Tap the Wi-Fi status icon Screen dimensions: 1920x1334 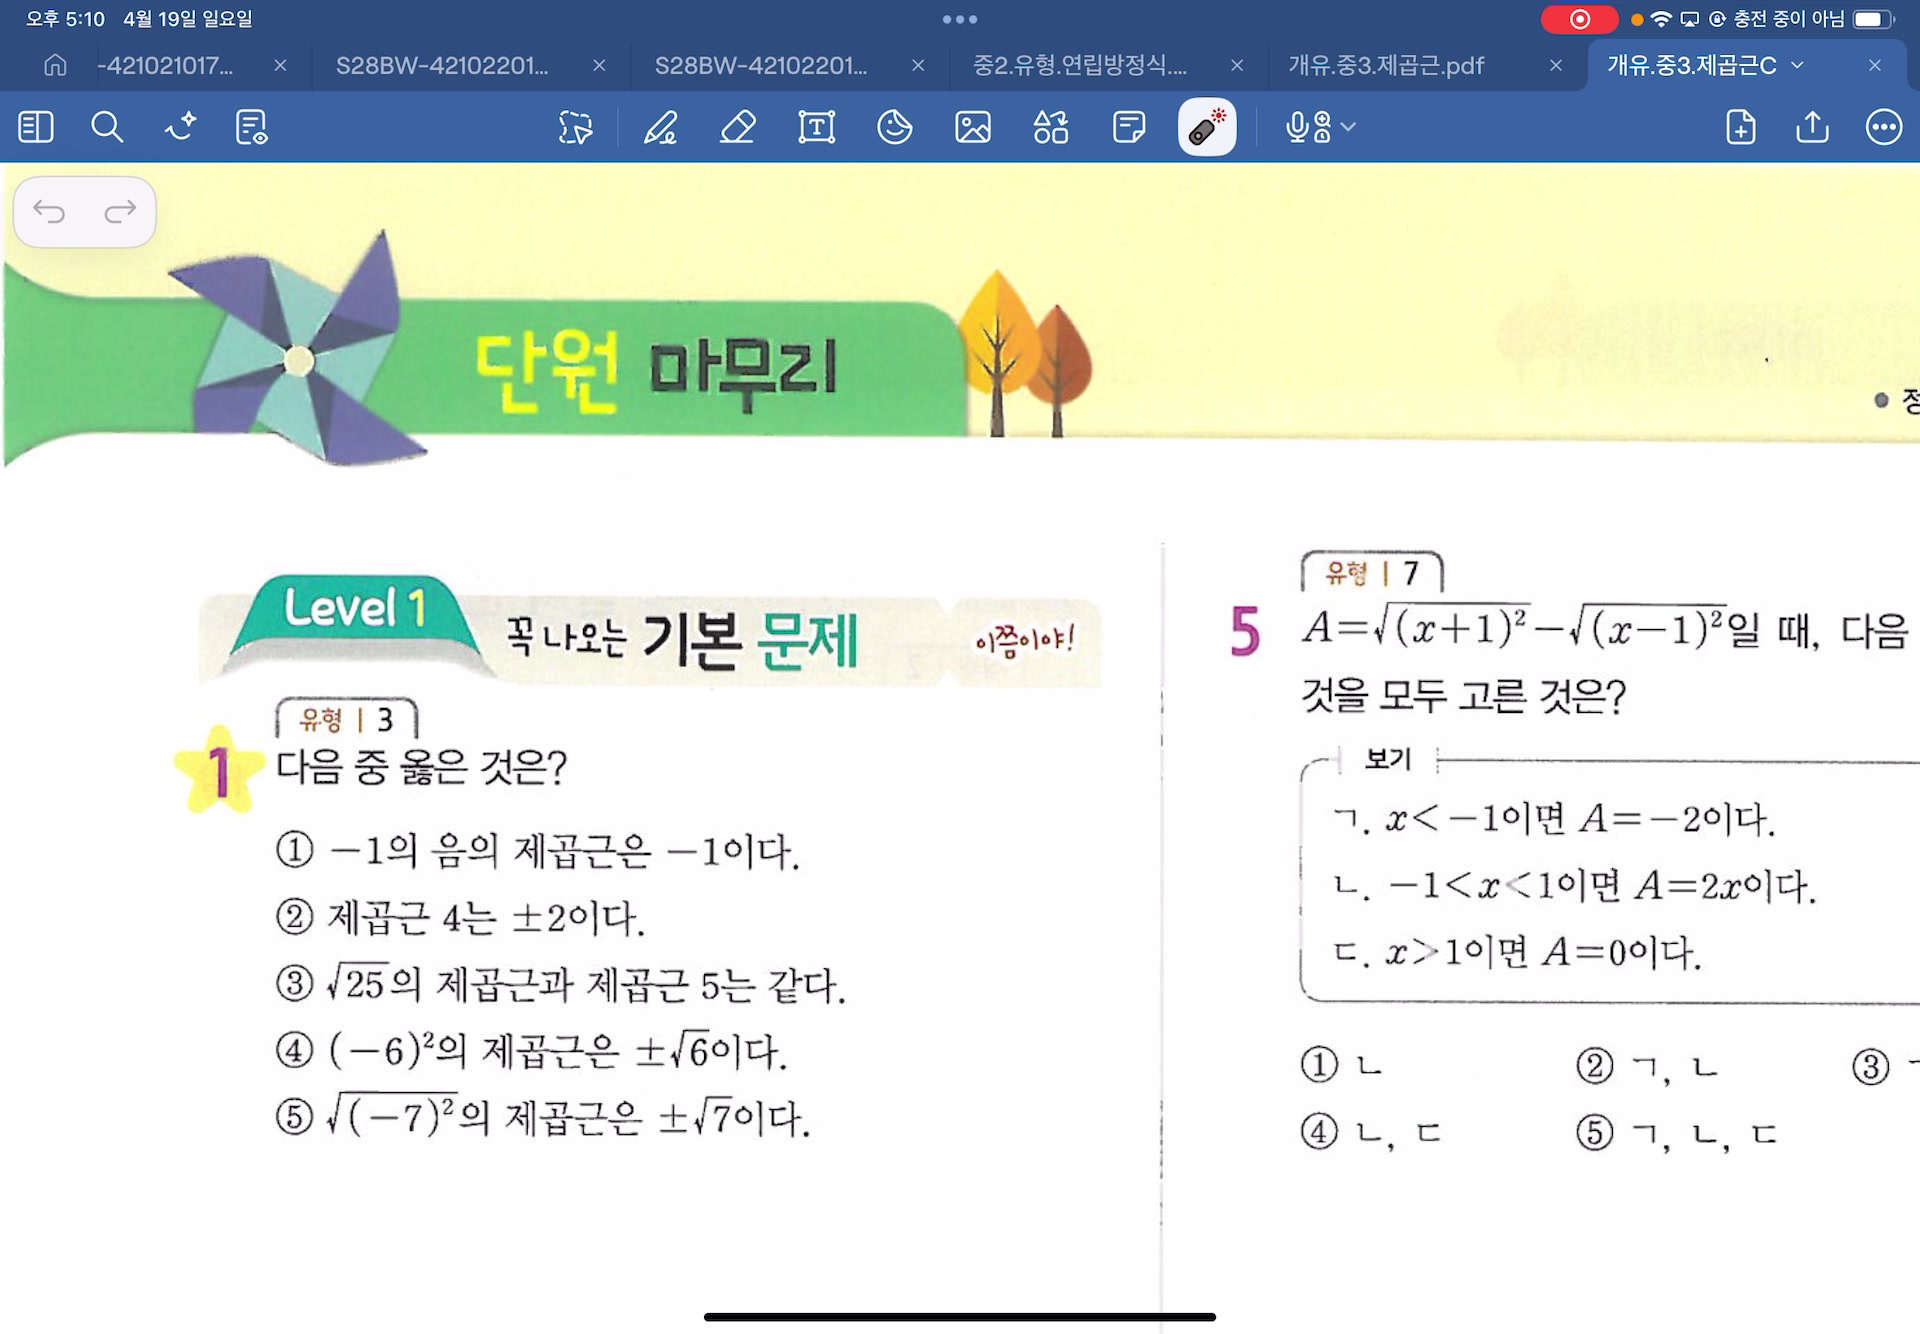tap(1661, 19)
